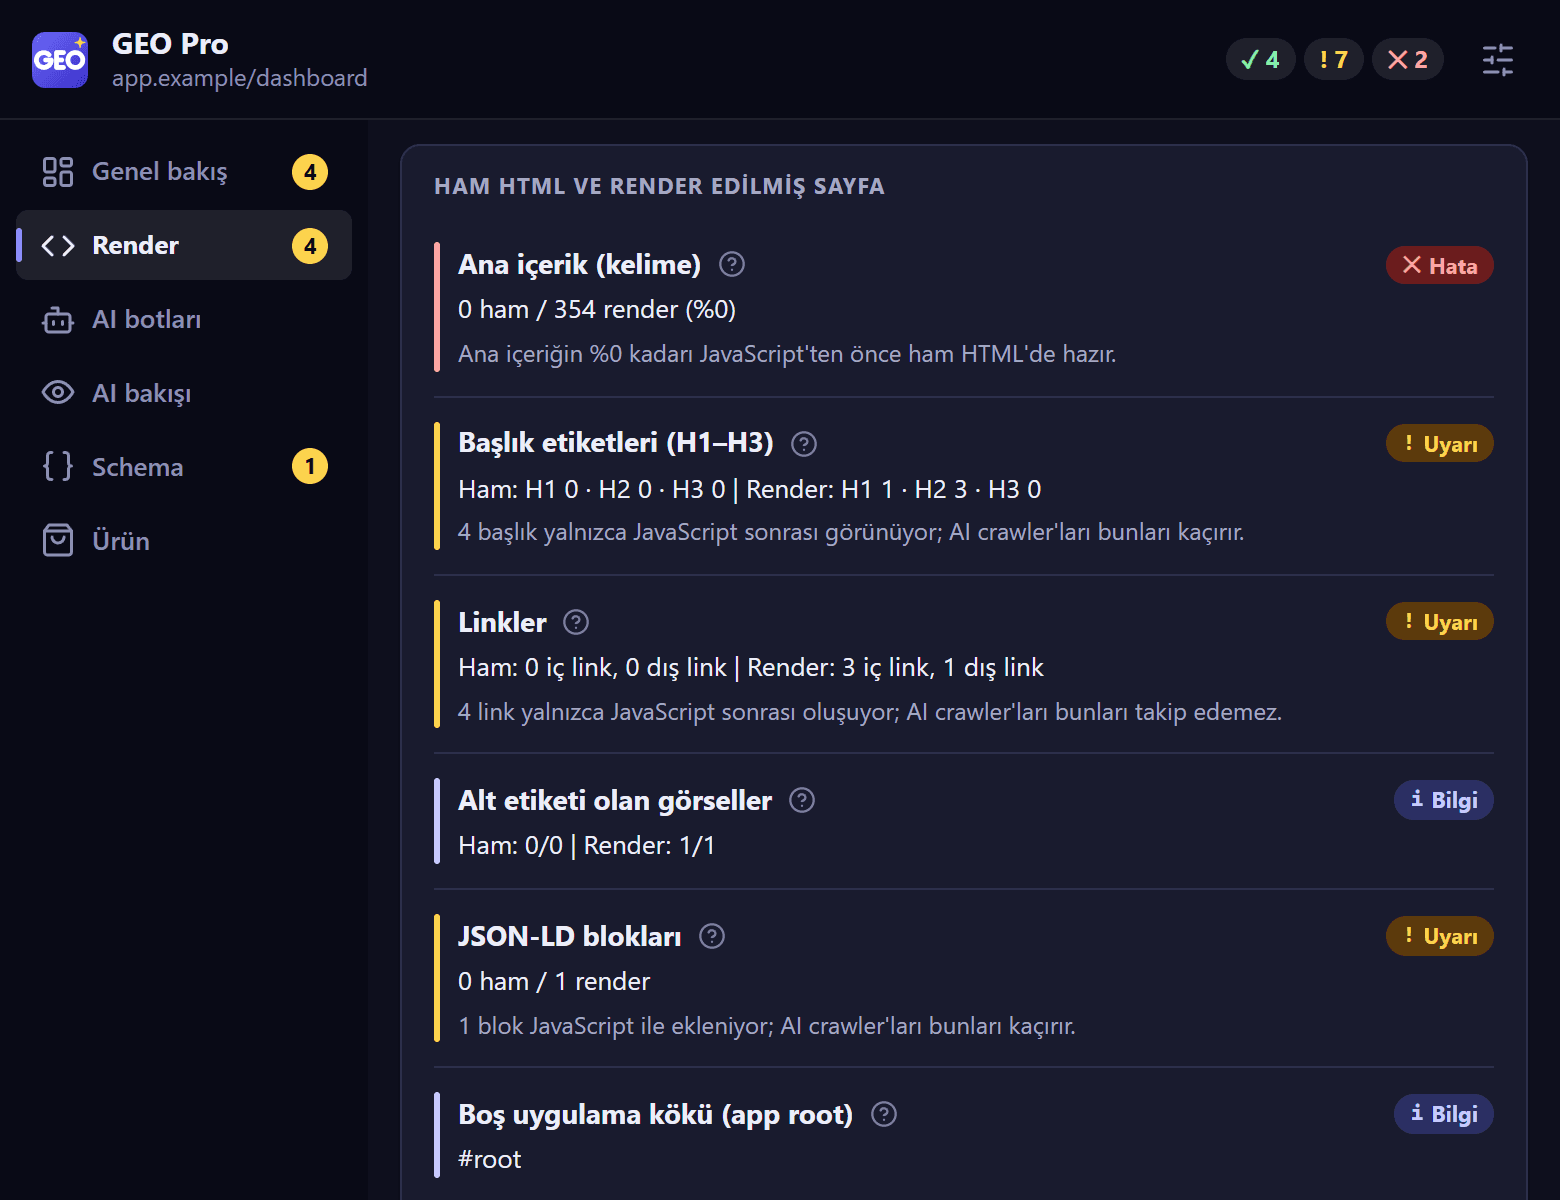
Task: Click the question mark next to Linkler
Action: pyautogui.click(x=576, y=622)
